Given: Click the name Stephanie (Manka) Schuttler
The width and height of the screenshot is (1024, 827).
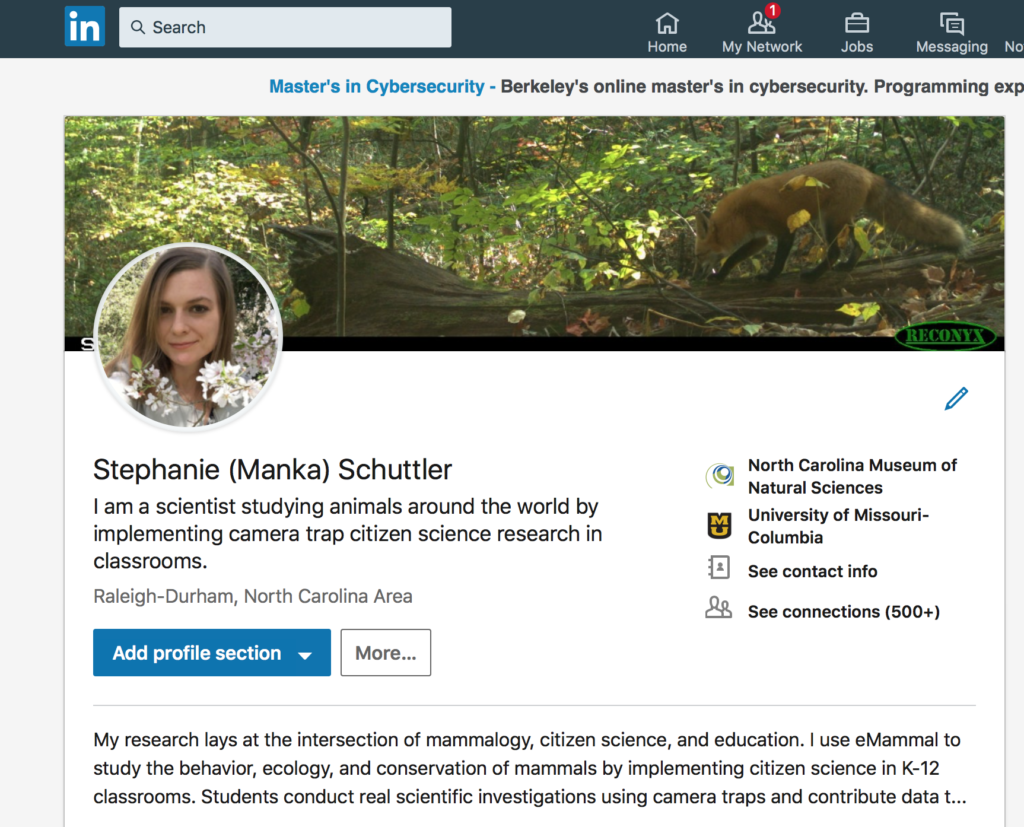Looking at the screenshot, I should (x=272, y=470).
